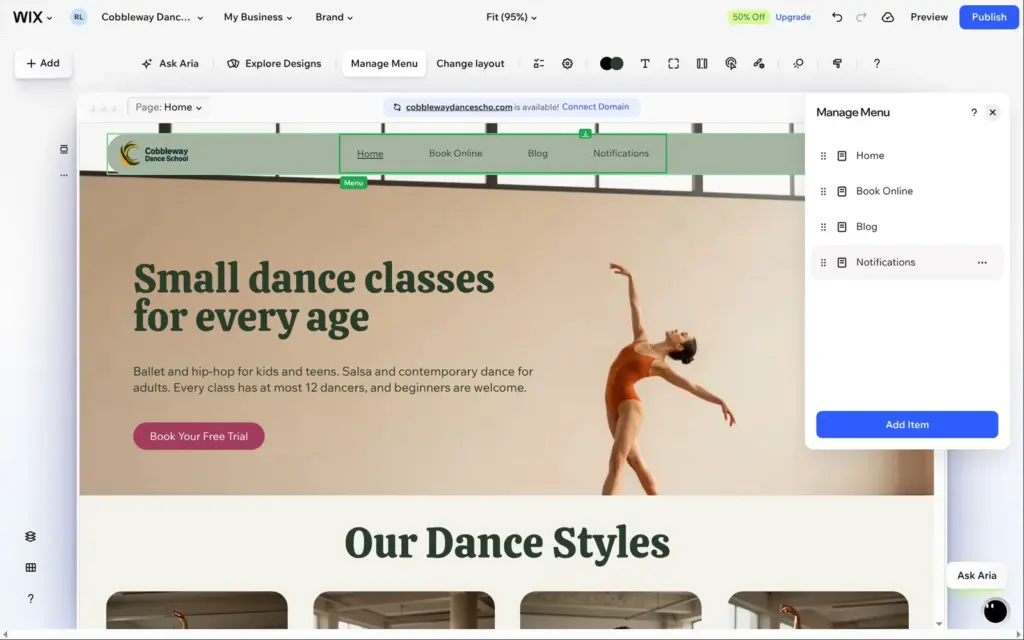The height and width of the screenshot is (640, 1024).
Task: Click drag handle for Home item
Action: point(823,156)
